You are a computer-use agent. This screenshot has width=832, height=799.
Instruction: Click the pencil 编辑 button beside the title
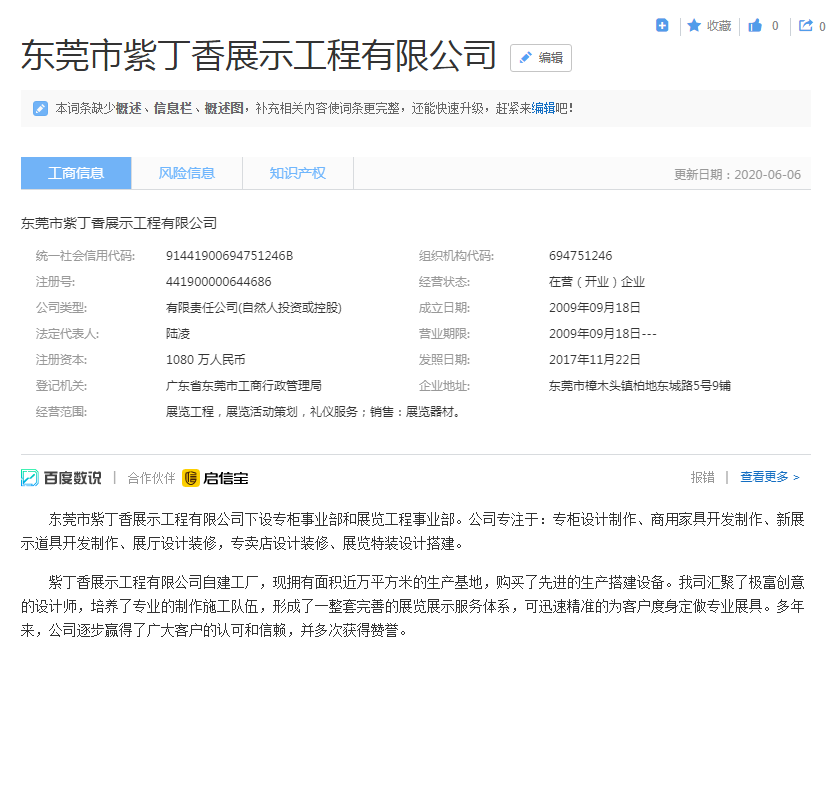click(541, 58)
